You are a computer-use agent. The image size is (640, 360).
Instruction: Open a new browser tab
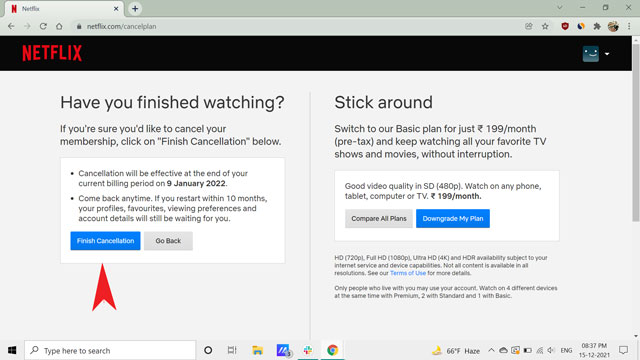(x=135, y=9)
